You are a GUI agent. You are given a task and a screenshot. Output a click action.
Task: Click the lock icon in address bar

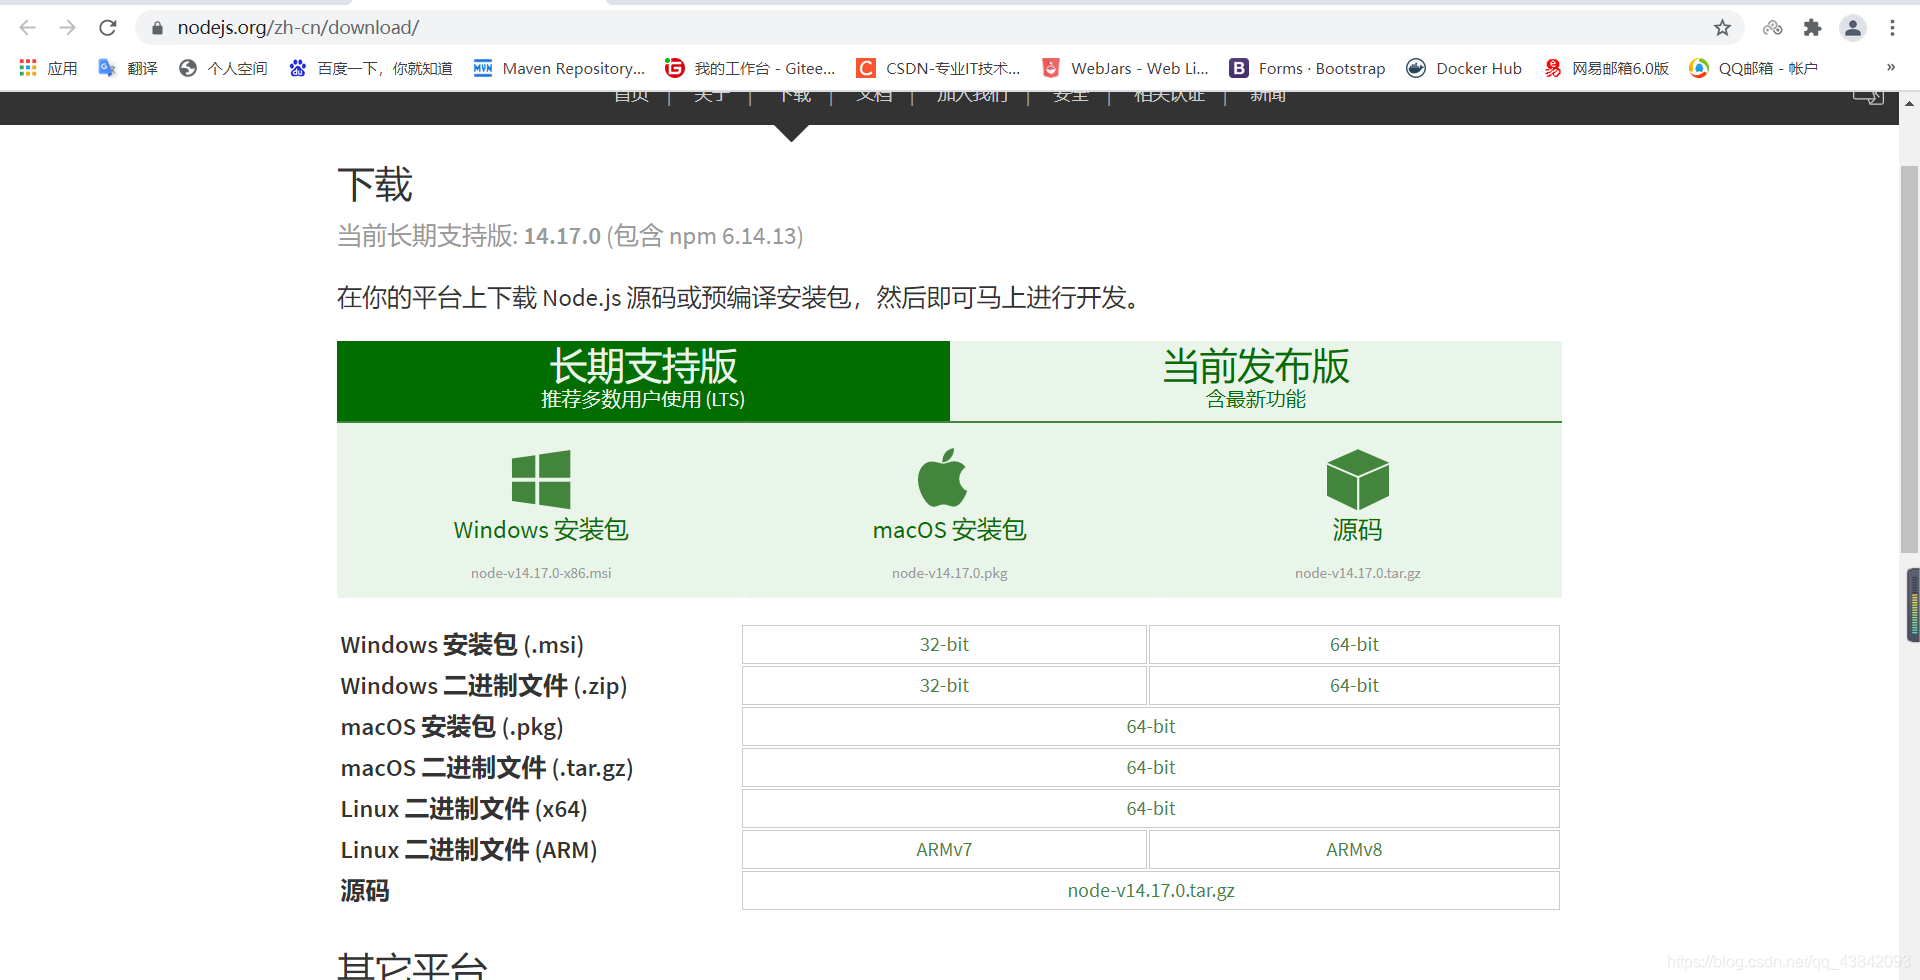[157, 28]
